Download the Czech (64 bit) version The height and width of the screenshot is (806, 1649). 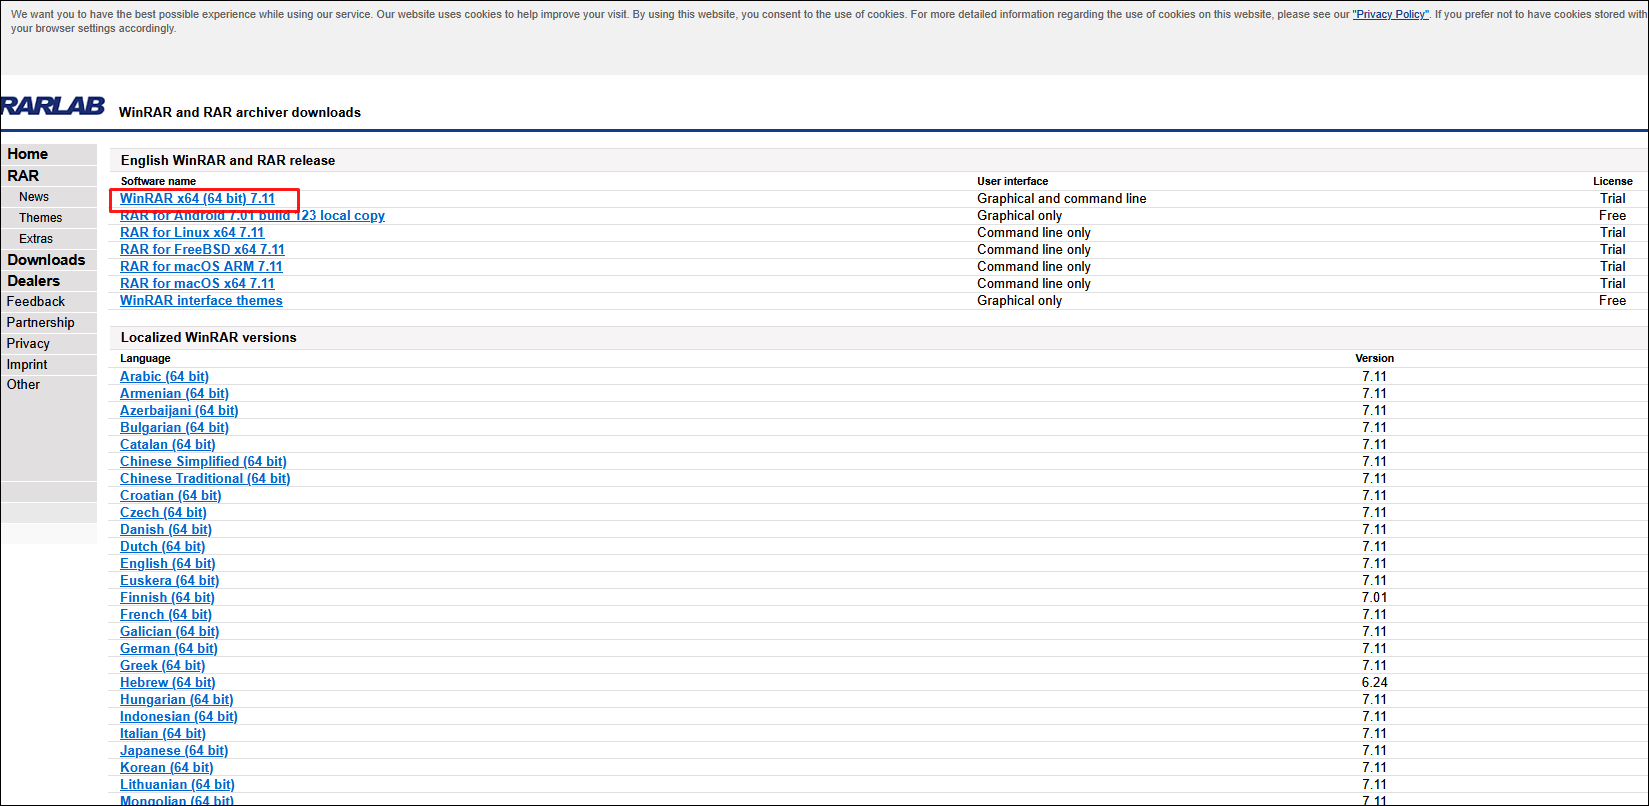[x=163, y=513]
